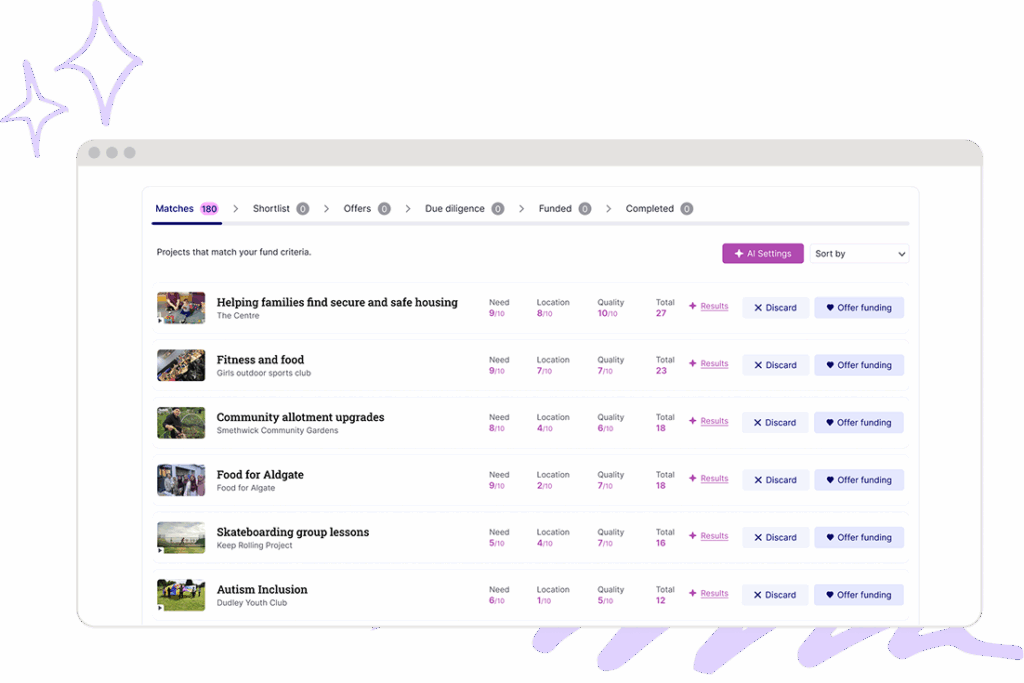Click the Shortlist count badge
Image resolution: width=1024 pixels, height=683 pixels.
302,209
